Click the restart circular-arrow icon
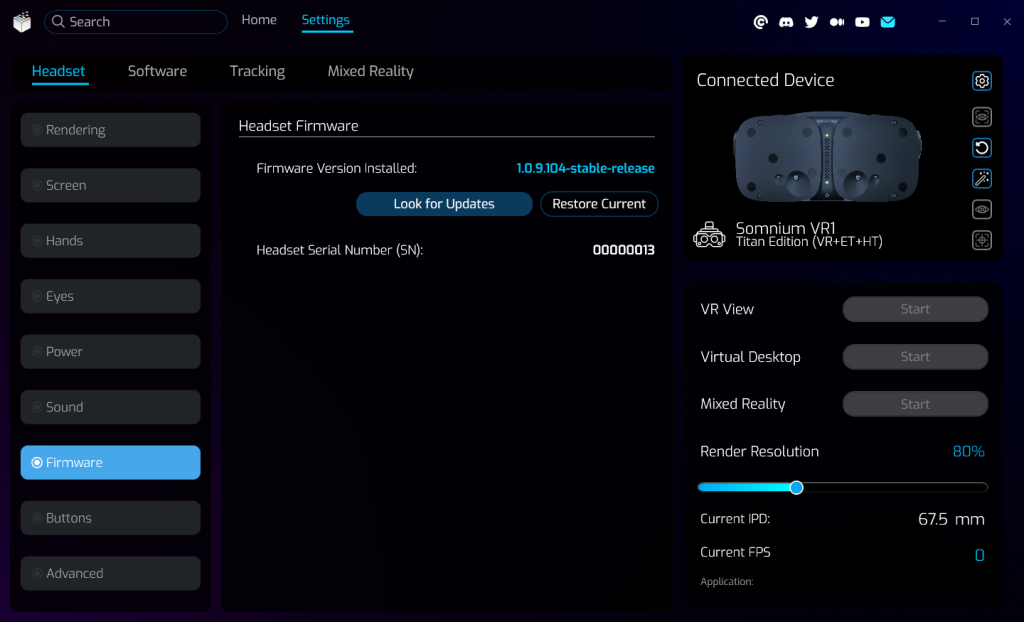 (982, 148)
